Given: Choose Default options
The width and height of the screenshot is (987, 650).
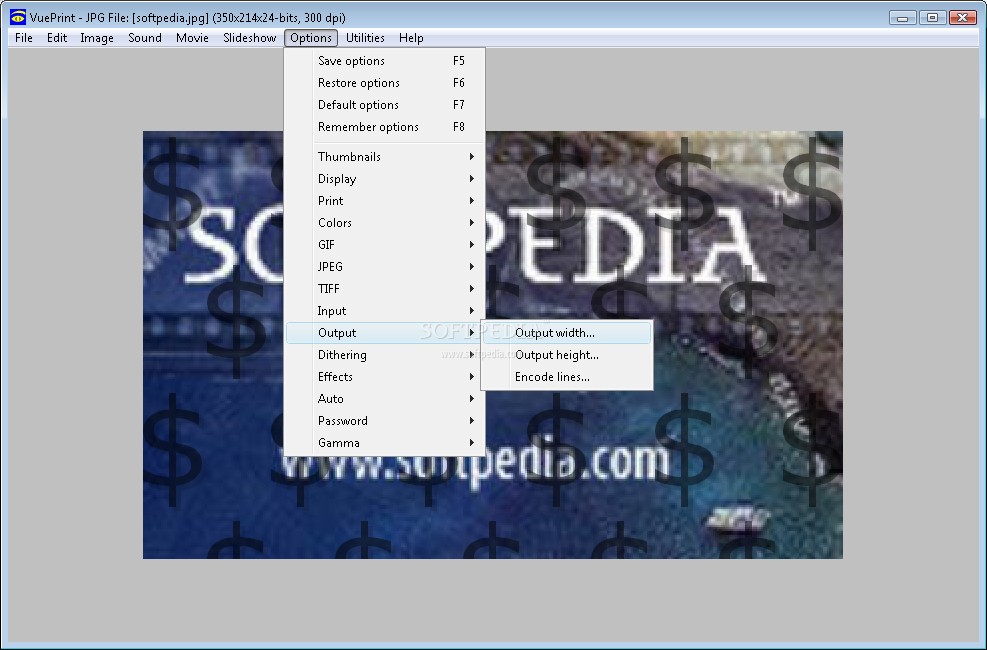Looking at the screenshot, I should click(385, 105).
